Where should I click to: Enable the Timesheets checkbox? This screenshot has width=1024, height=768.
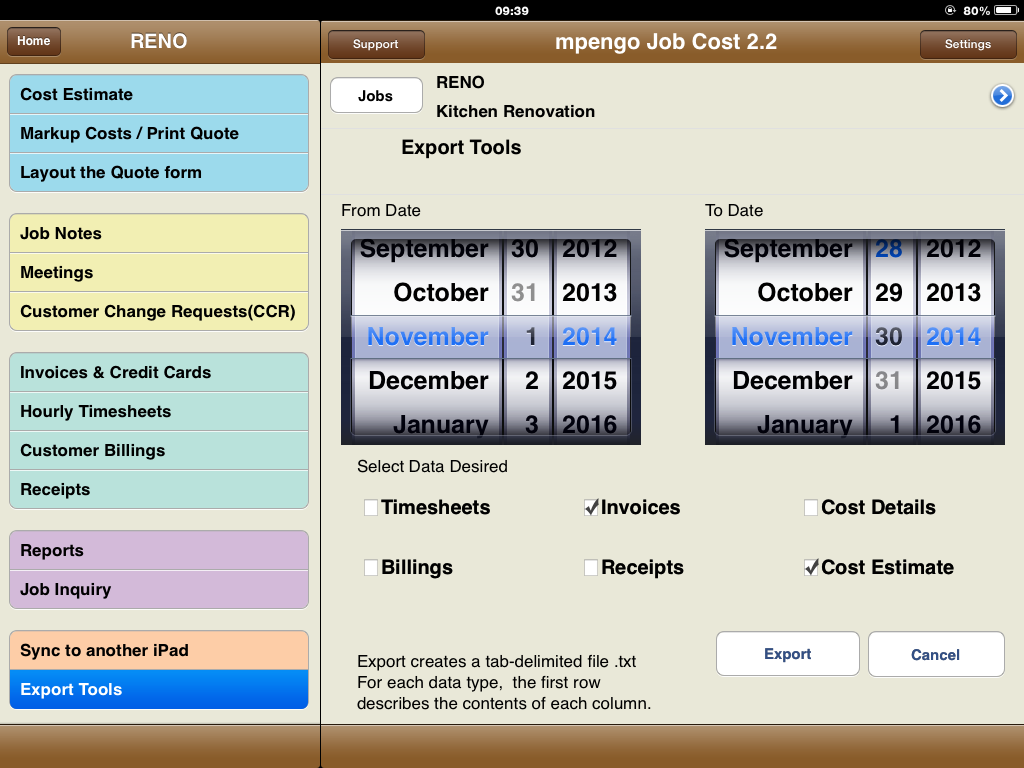tap(371, 508)
